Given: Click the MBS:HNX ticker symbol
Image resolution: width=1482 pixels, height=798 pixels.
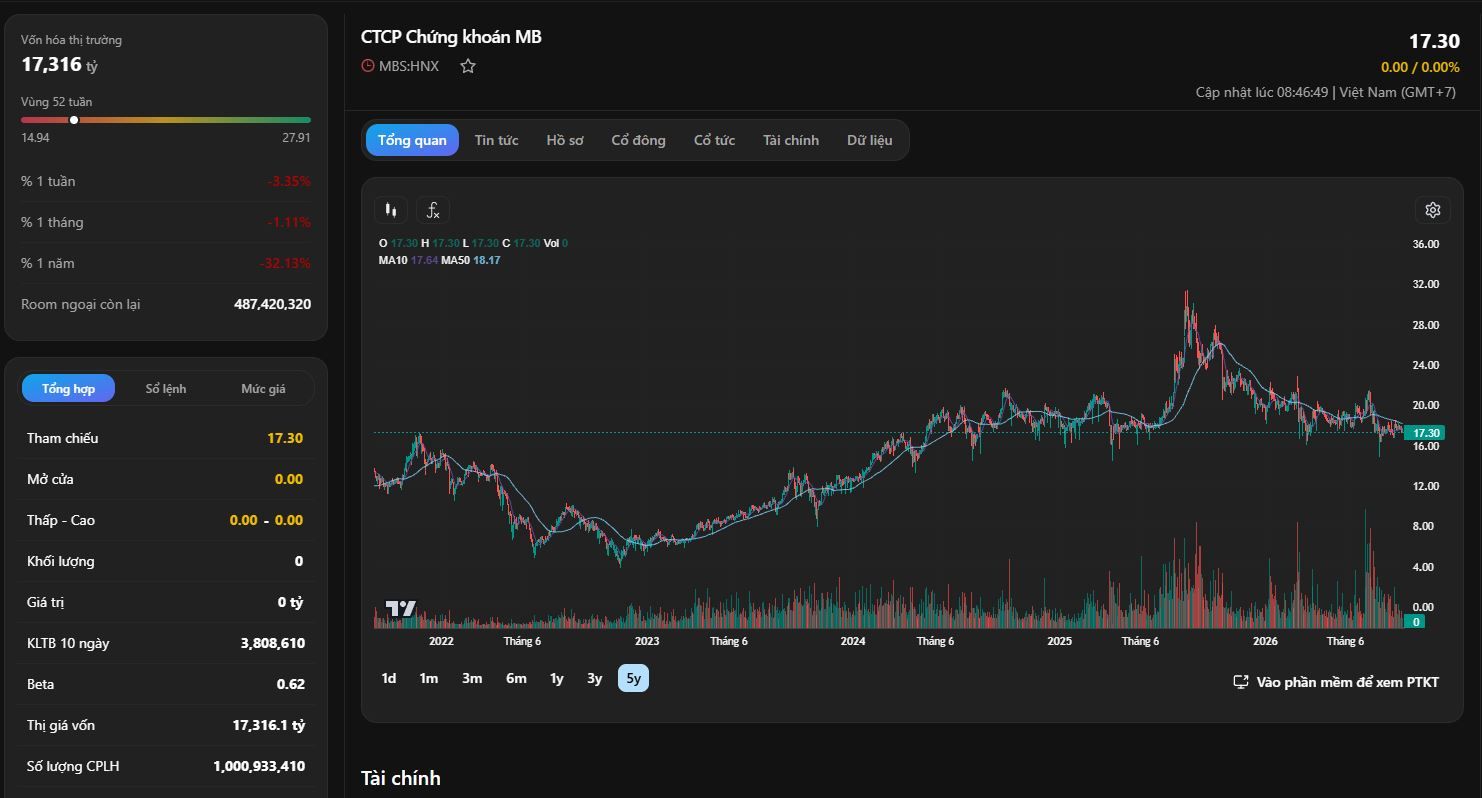Looking at the screenshot, I should pyautogui.click(x=409, y=66).
